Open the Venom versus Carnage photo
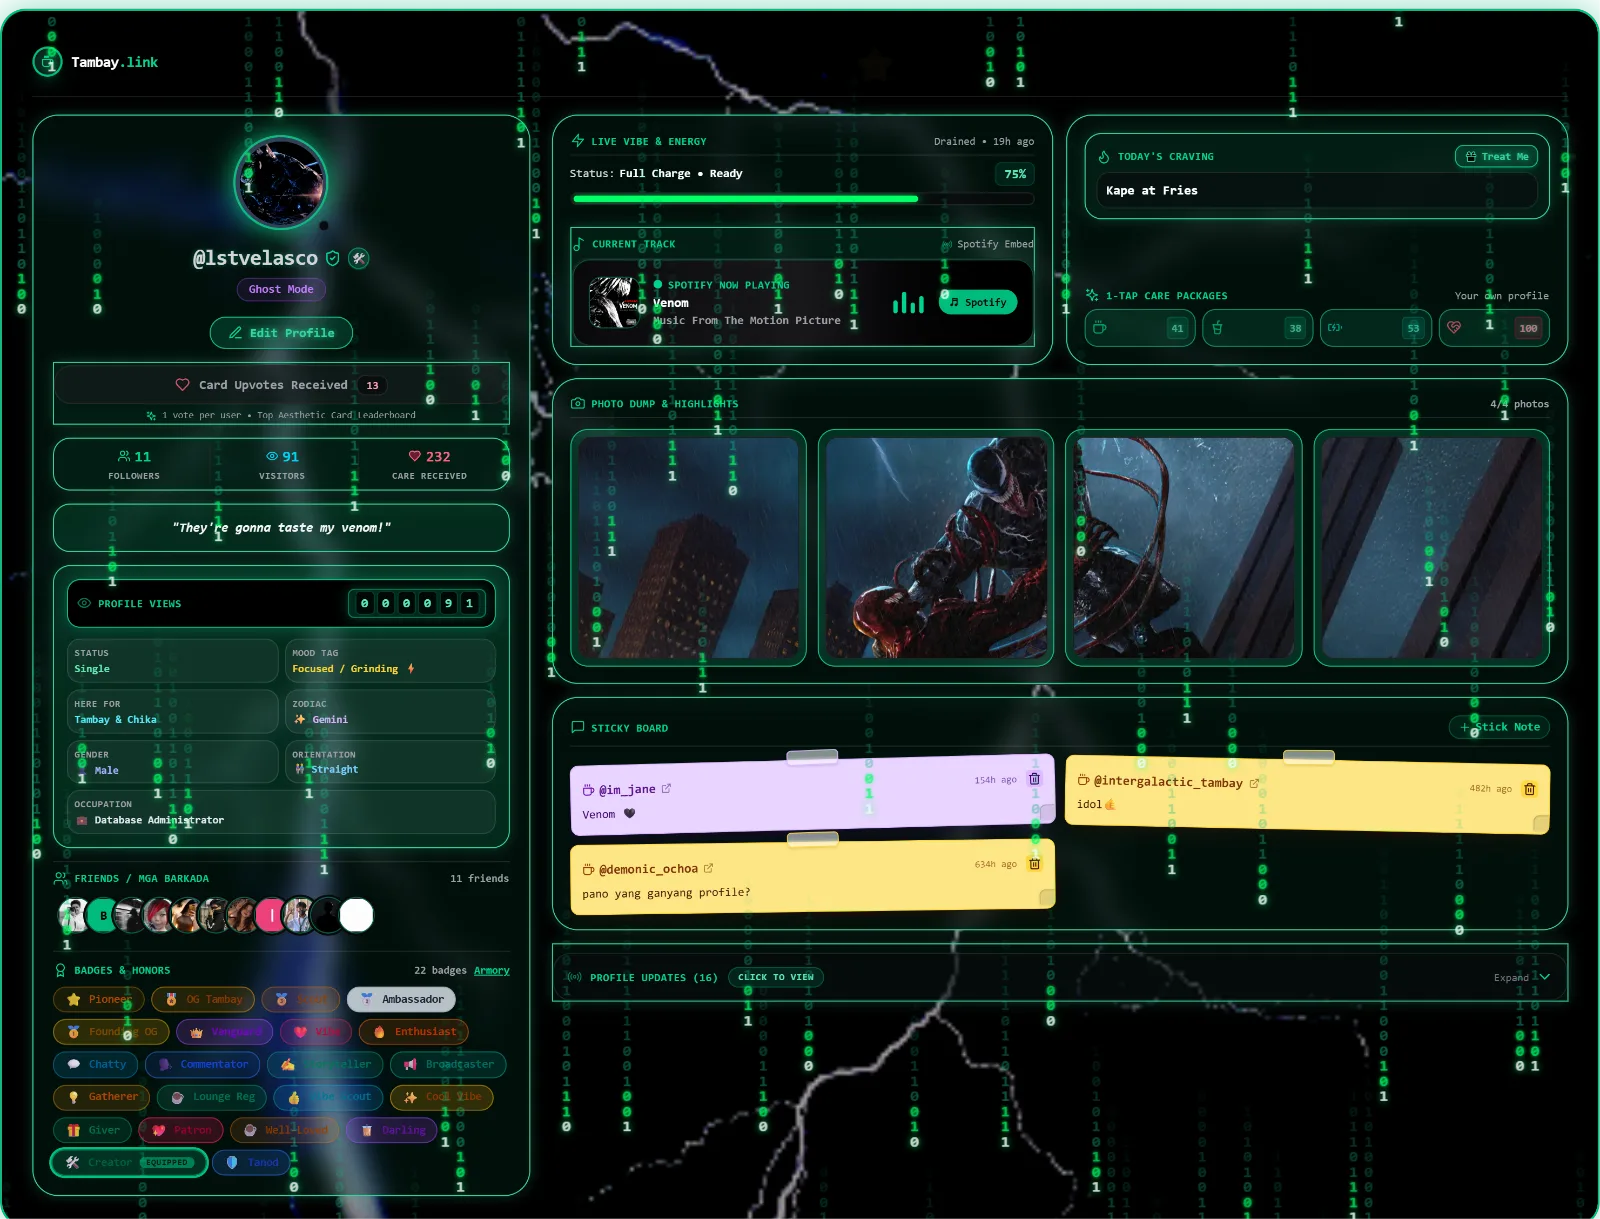 coord(936,548)
